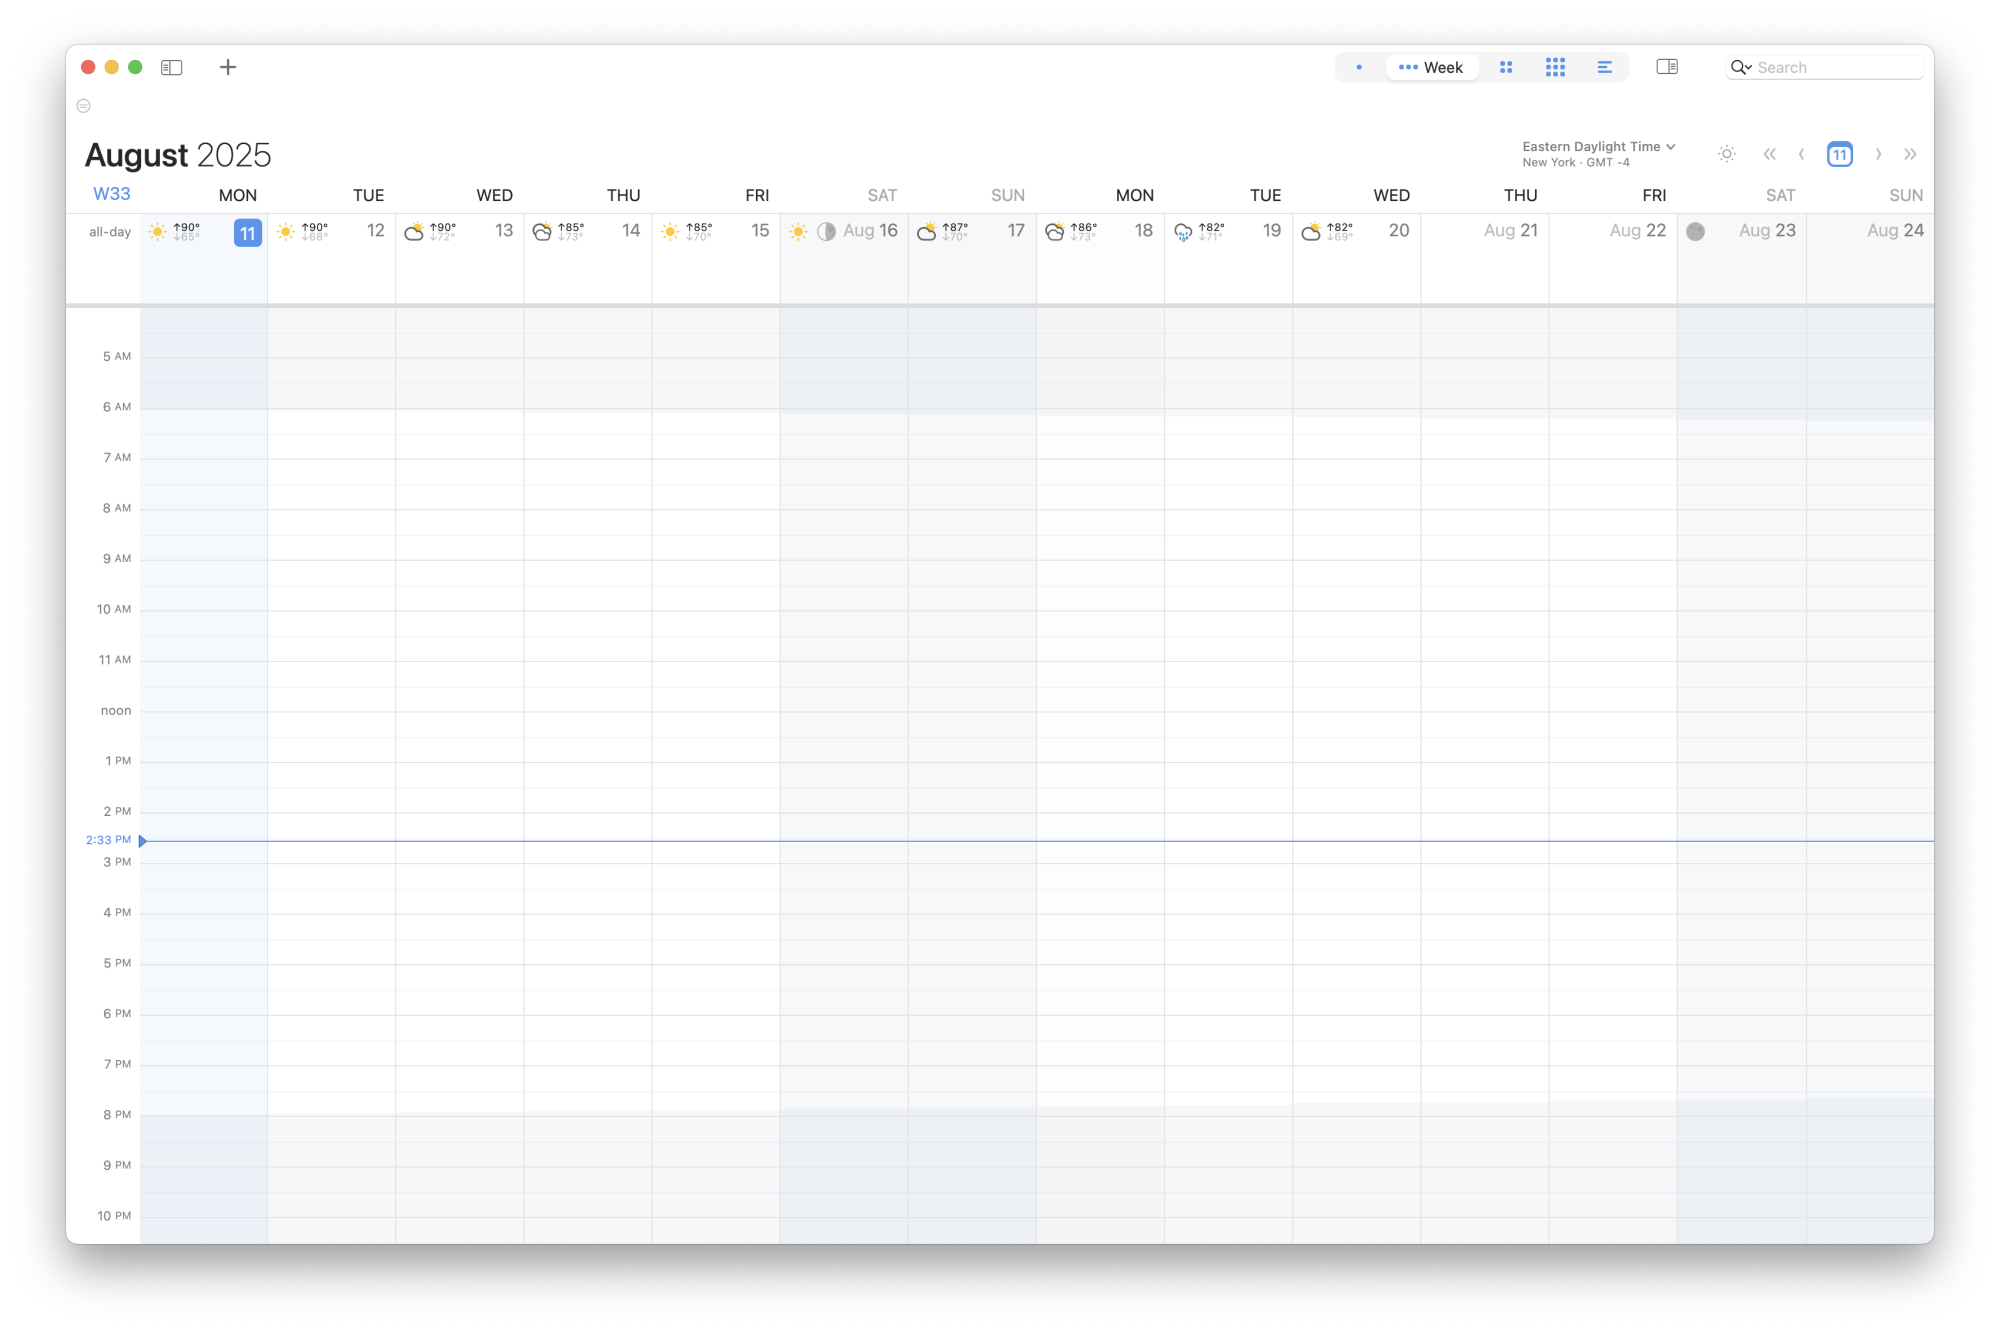The width and height of the screenshot is (2000, 1331).
Task: Switch to Month view grid icon
Action: pos(1506,67)
